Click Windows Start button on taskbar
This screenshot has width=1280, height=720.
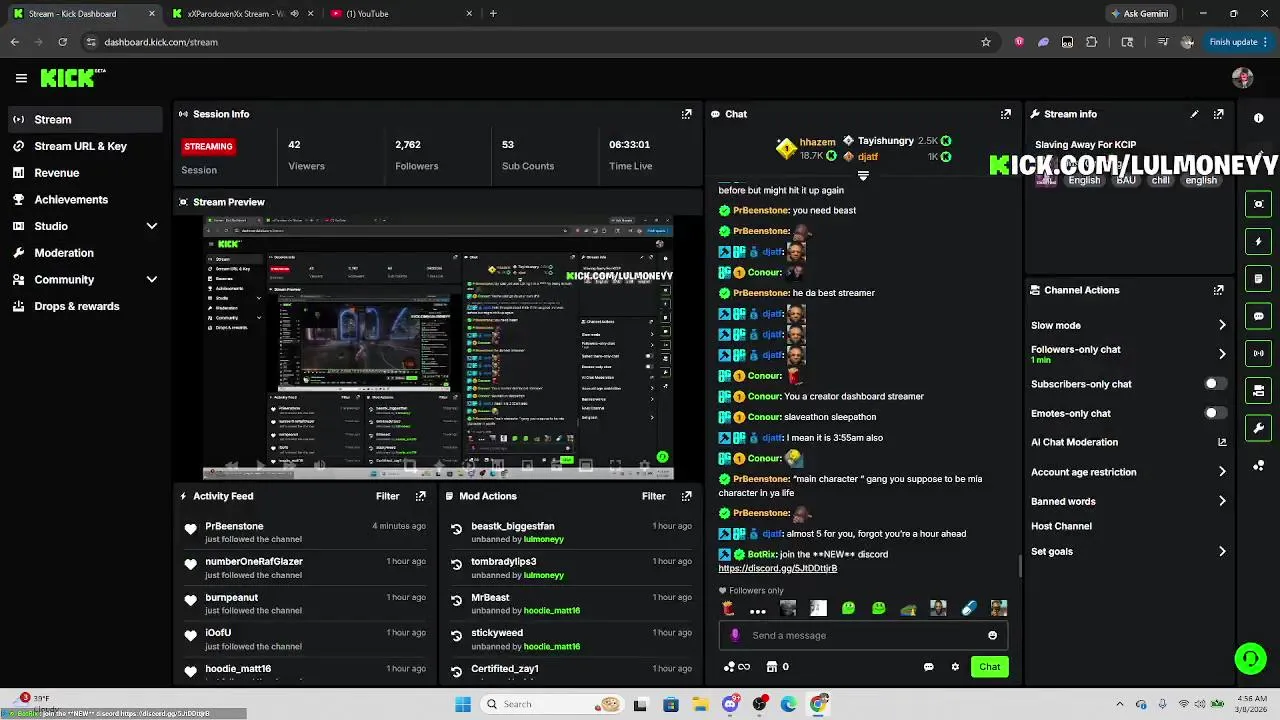tap(463, 704)
